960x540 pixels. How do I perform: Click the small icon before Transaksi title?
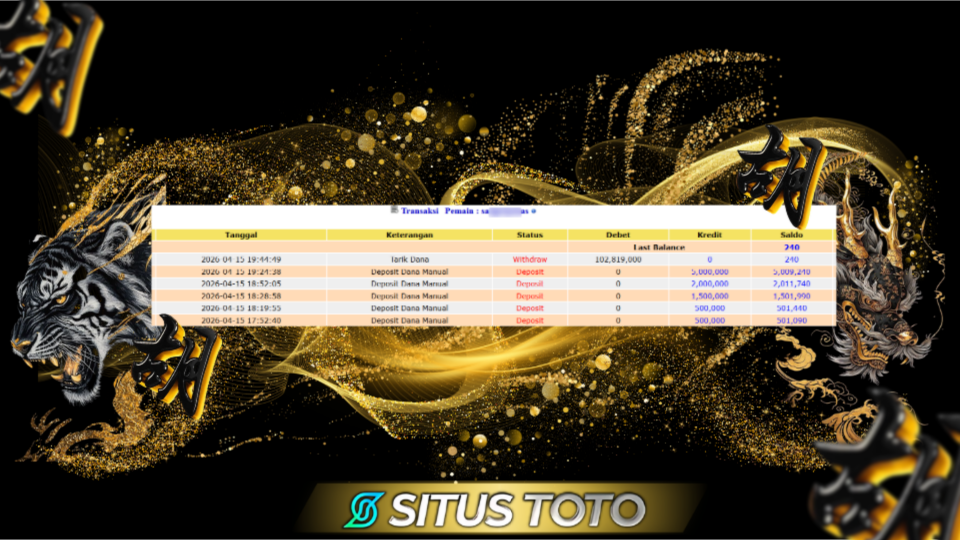(x=394, y=210)
